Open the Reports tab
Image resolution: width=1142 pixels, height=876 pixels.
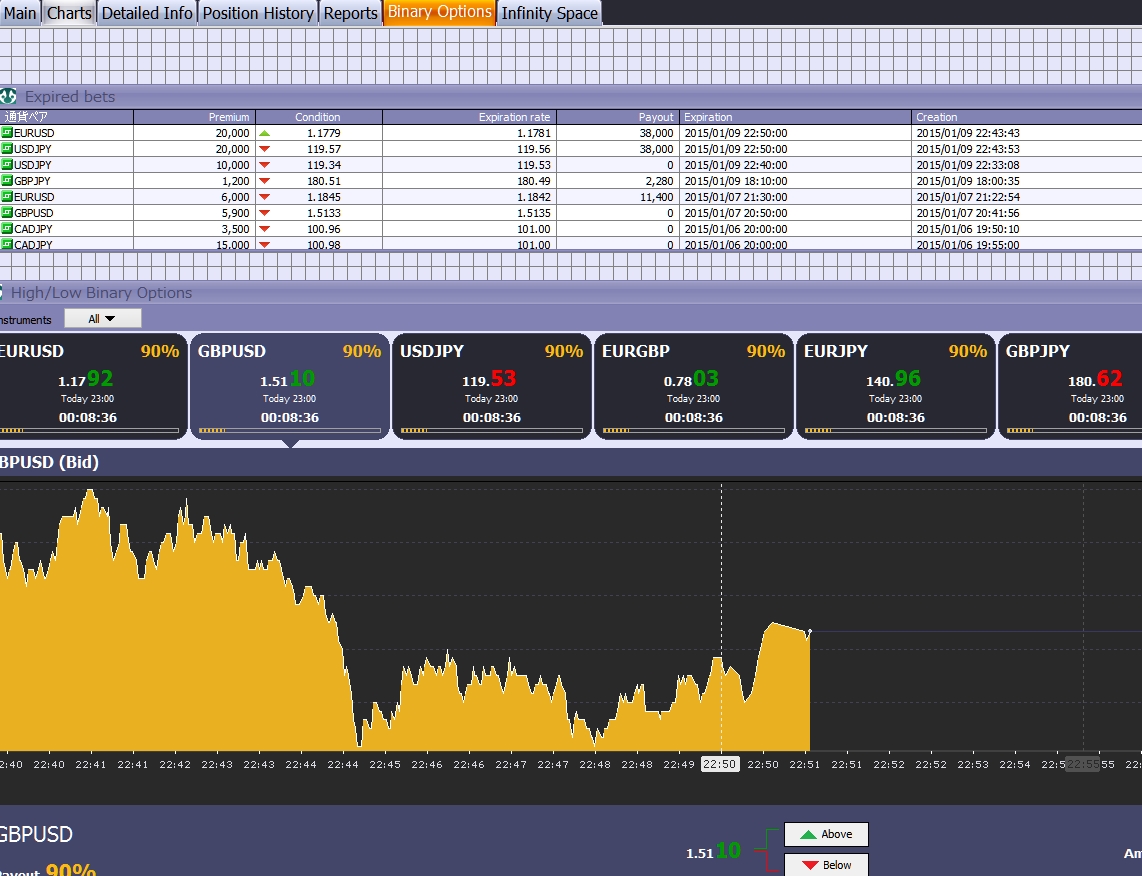350,13
